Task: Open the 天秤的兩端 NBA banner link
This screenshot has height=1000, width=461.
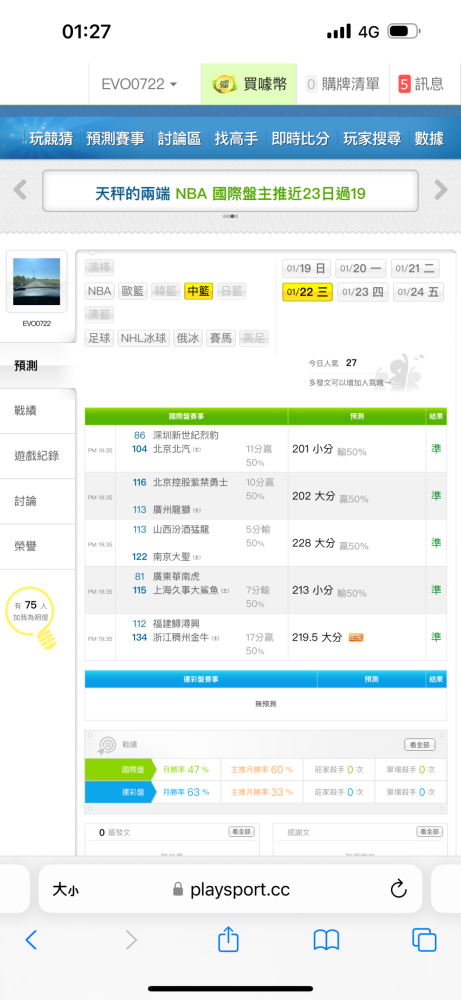Action: (230, 193)
